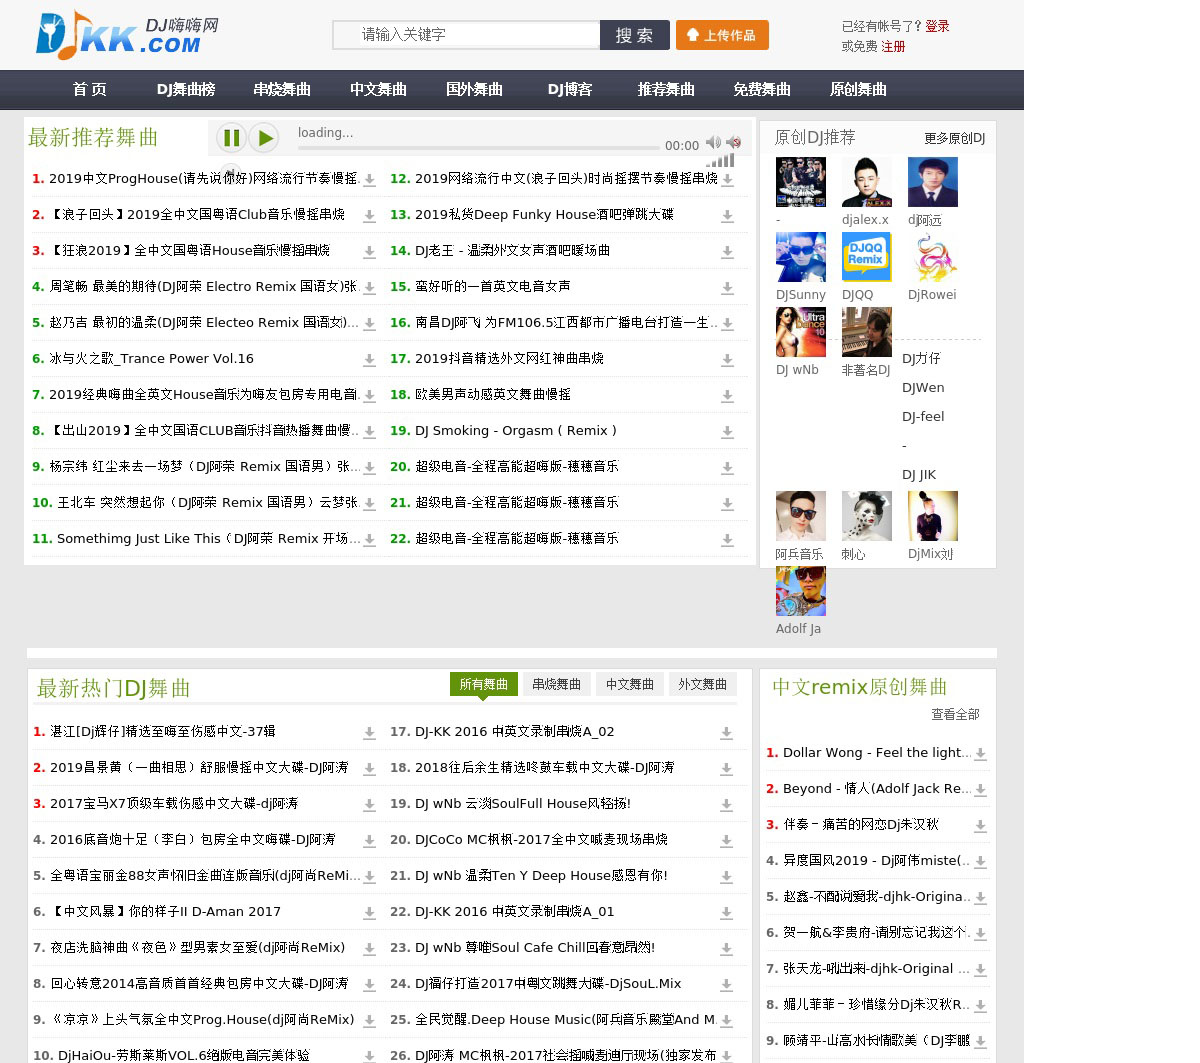Open the 原创舞曲 navigation item
Screen dimensions: 1200x1063
858,89
